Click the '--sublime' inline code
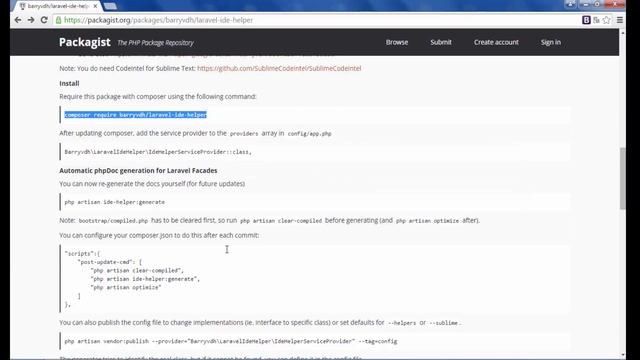 [444, 323]
